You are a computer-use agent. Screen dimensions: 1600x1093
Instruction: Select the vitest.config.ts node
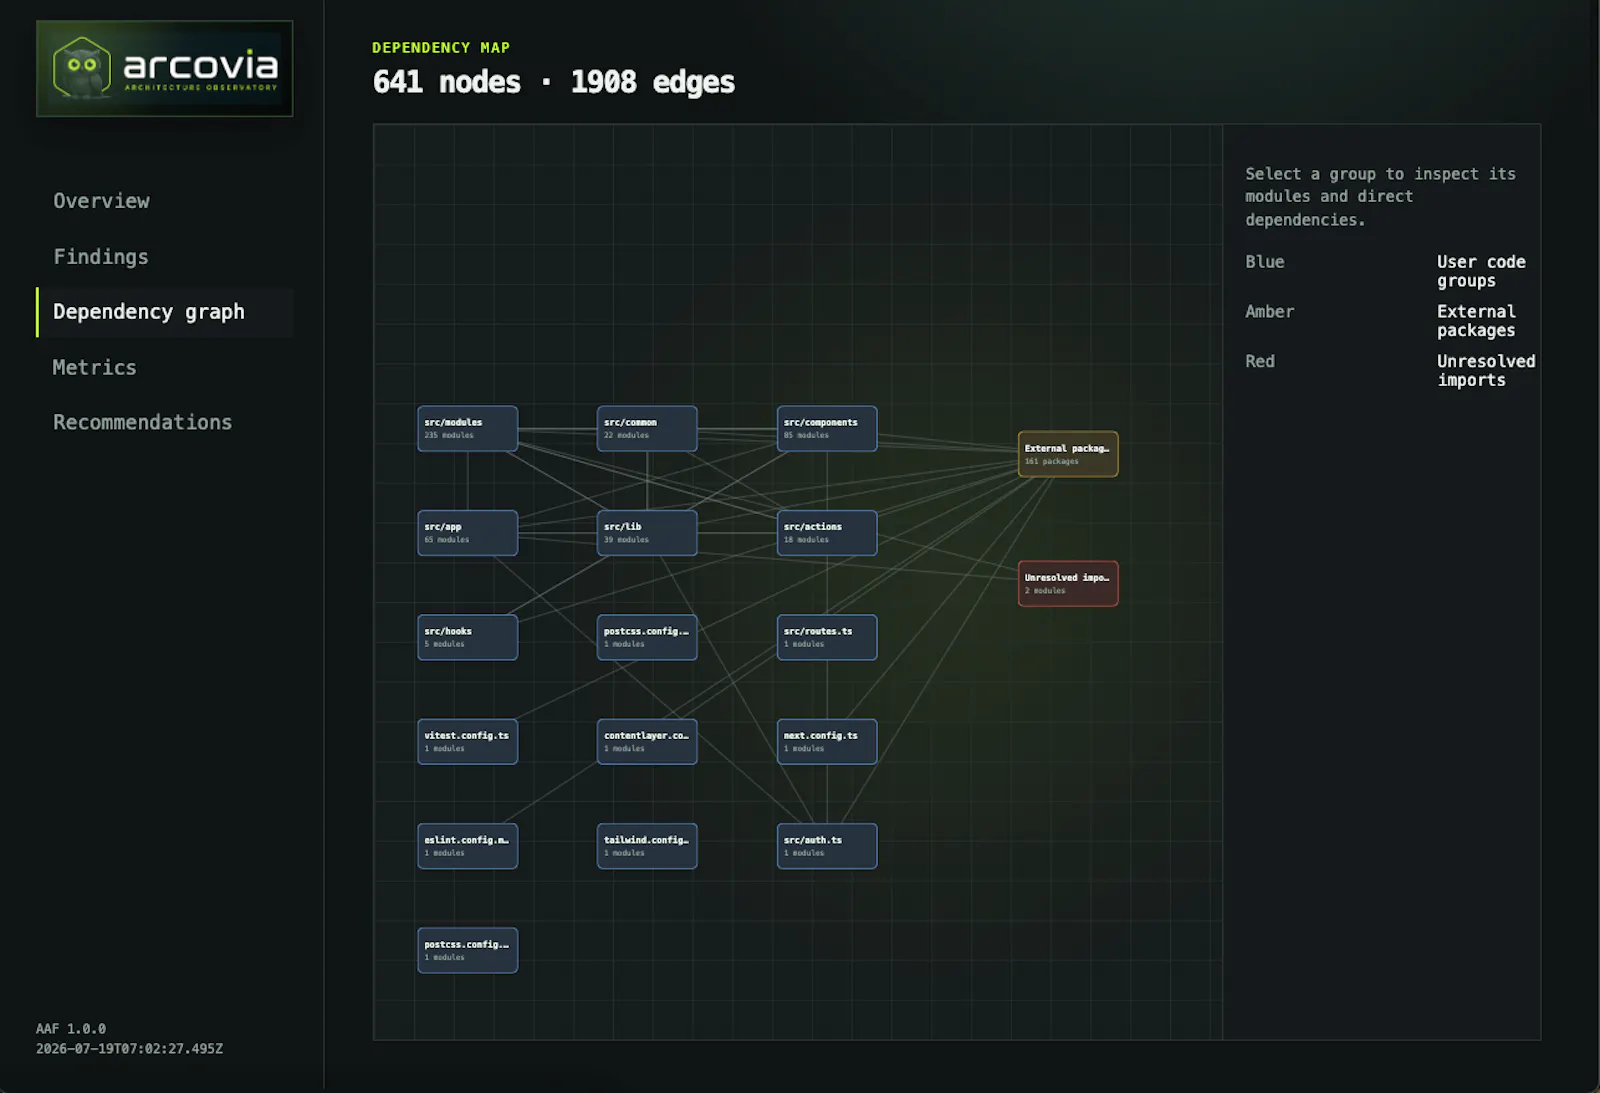tap(468, 742)
